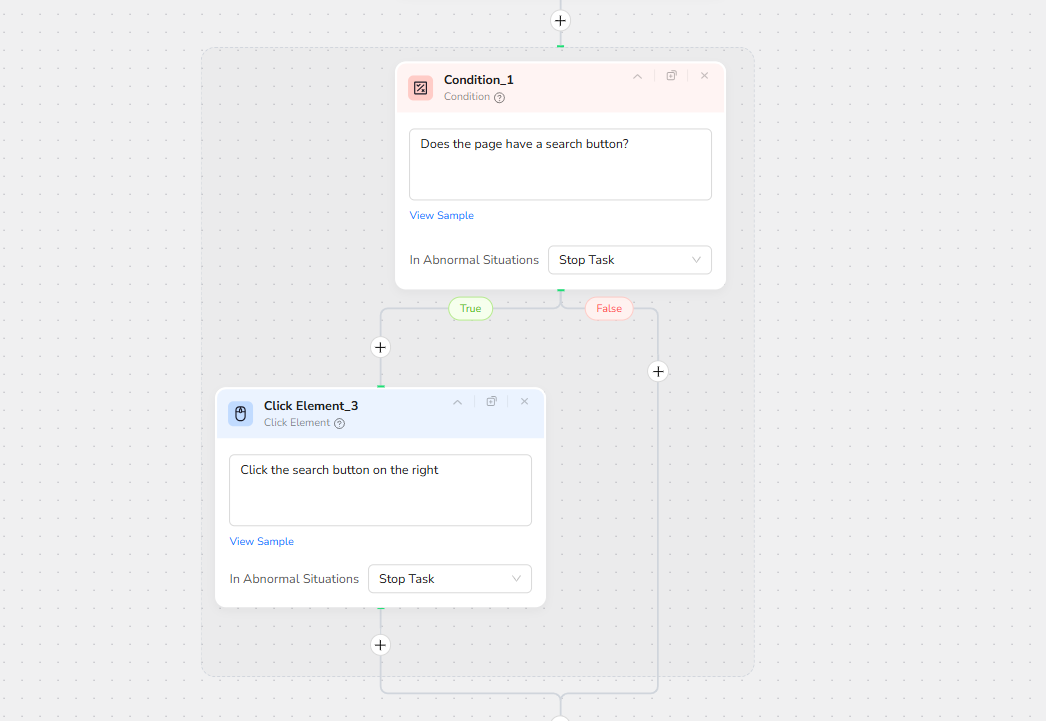Add a step on the True branch
The image size is (1046, 721).
coord(380,348)
